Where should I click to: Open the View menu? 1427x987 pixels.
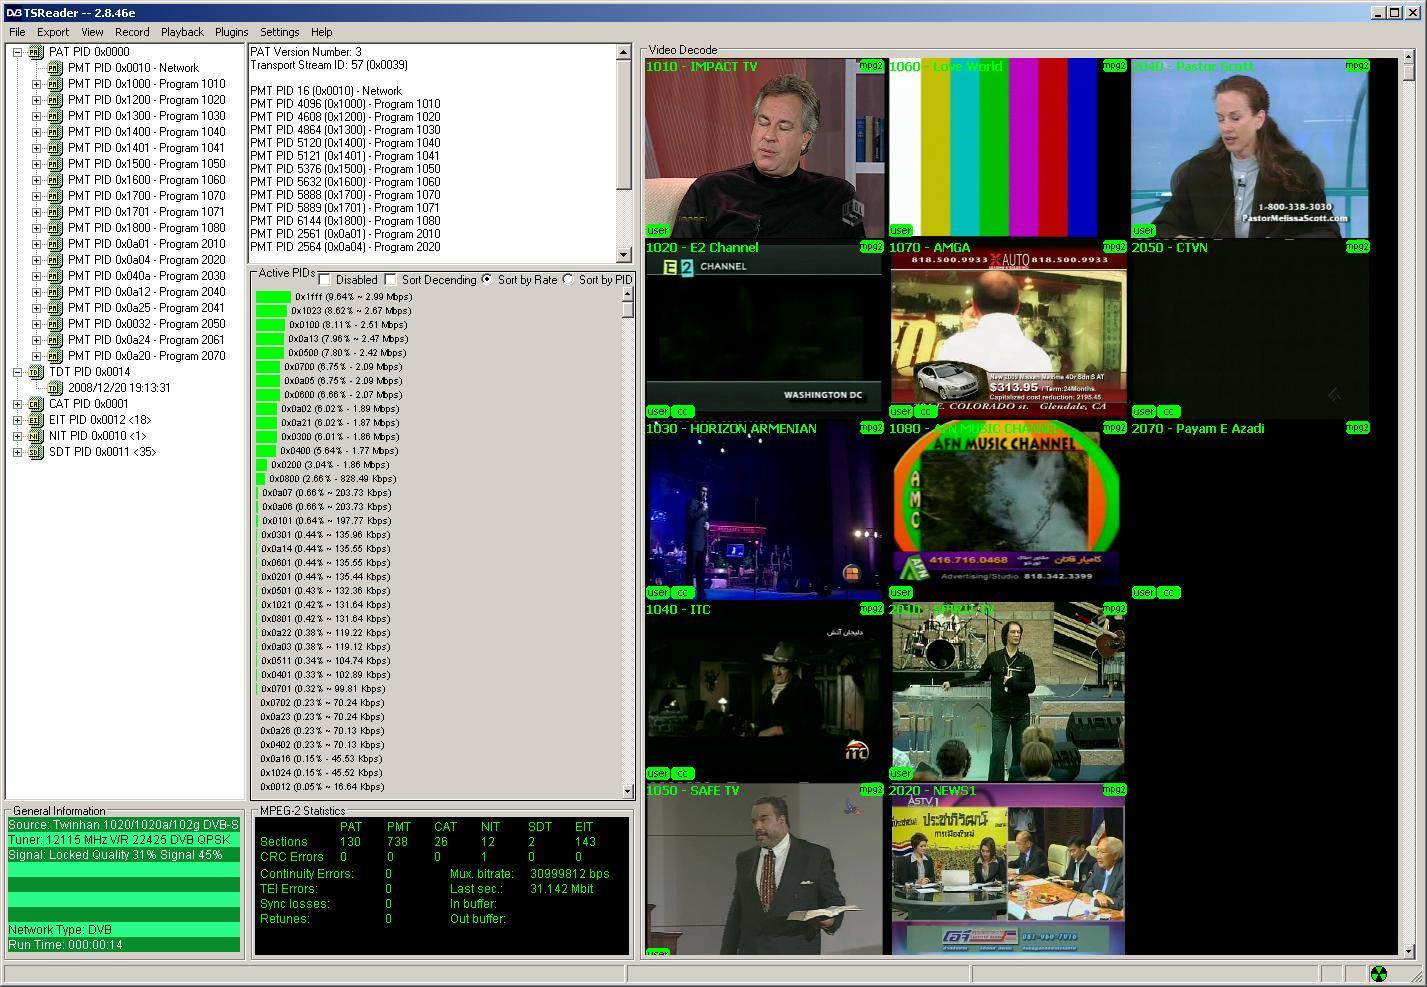point(92,32)
